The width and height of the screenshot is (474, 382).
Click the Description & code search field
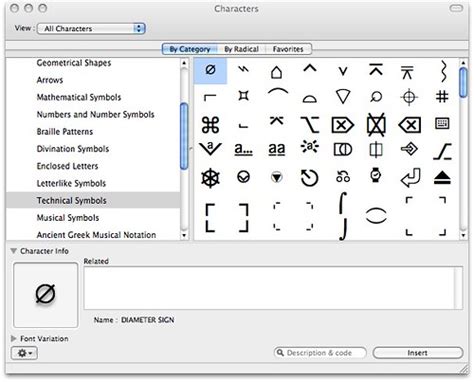tap(320, 353)
